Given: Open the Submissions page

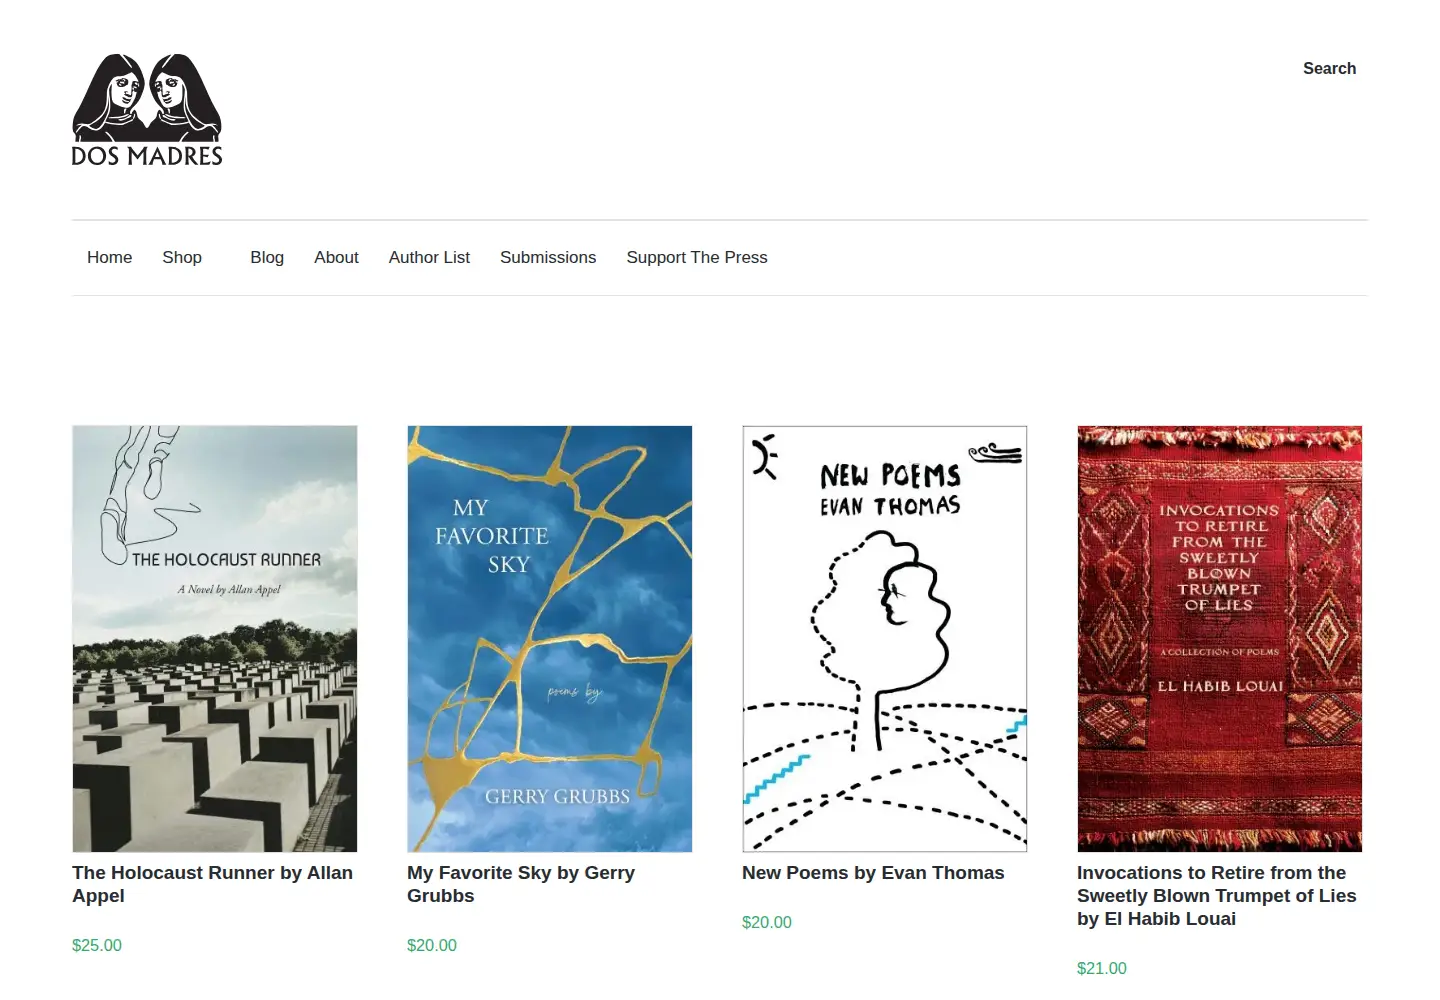Looking at the screenshot, I should point(548,257).
